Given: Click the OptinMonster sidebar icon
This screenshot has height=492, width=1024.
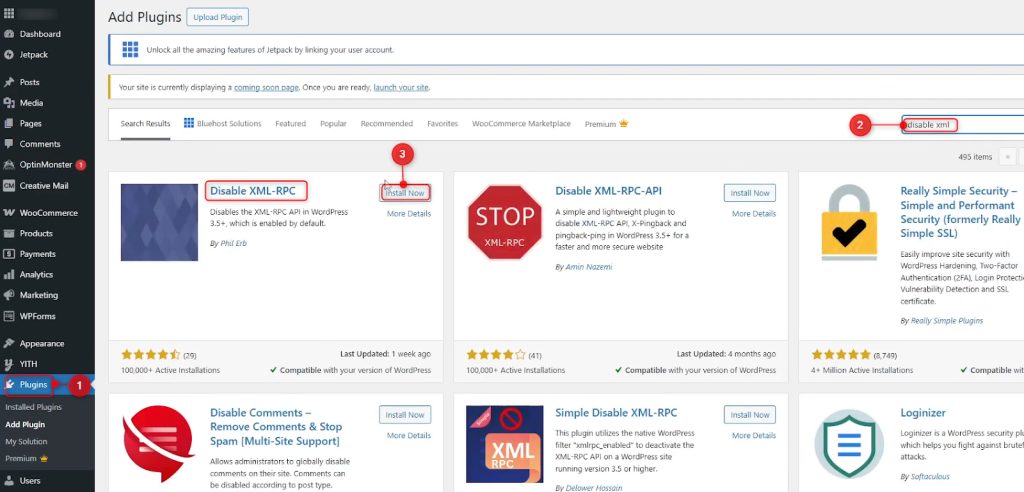Looking at the screenshot, I should coord(8,165).
